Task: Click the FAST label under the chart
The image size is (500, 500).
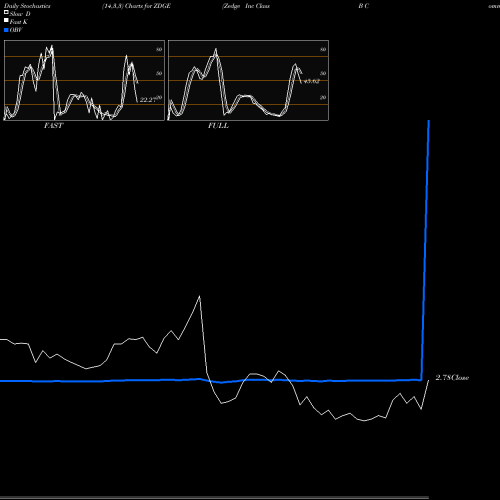Action: (54, 126)
